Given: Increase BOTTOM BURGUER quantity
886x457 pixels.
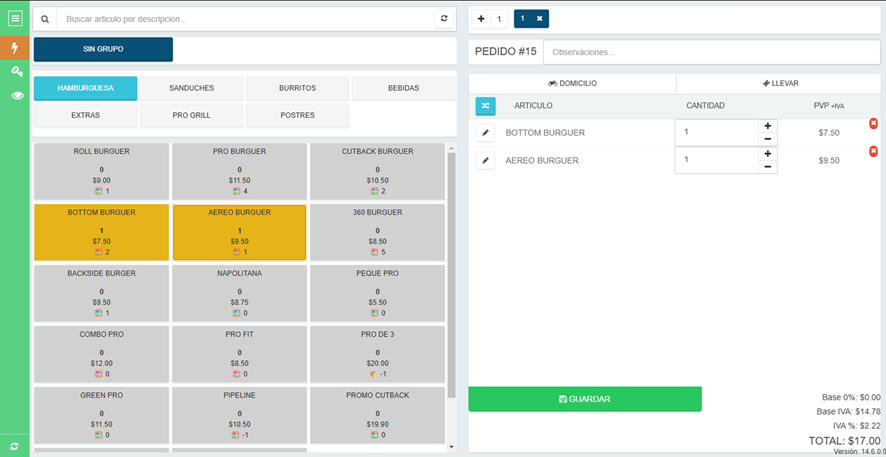Looking at the screenshot, I should click(767, 125).
